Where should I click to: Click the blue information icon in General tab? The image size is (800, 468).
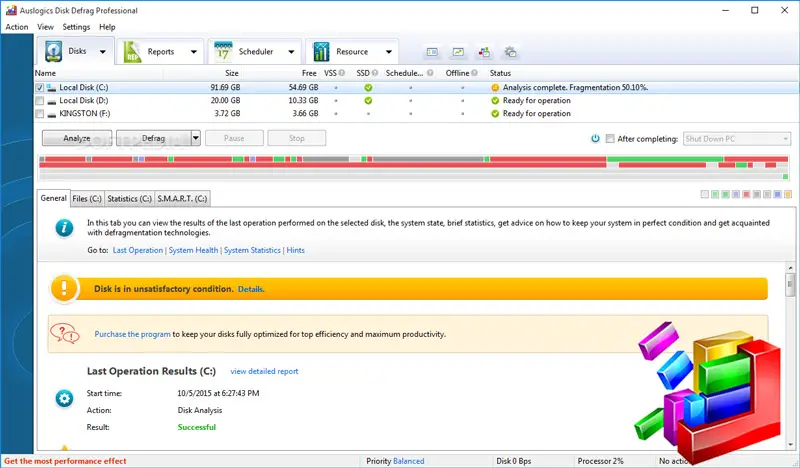click(x=64, y=228)
